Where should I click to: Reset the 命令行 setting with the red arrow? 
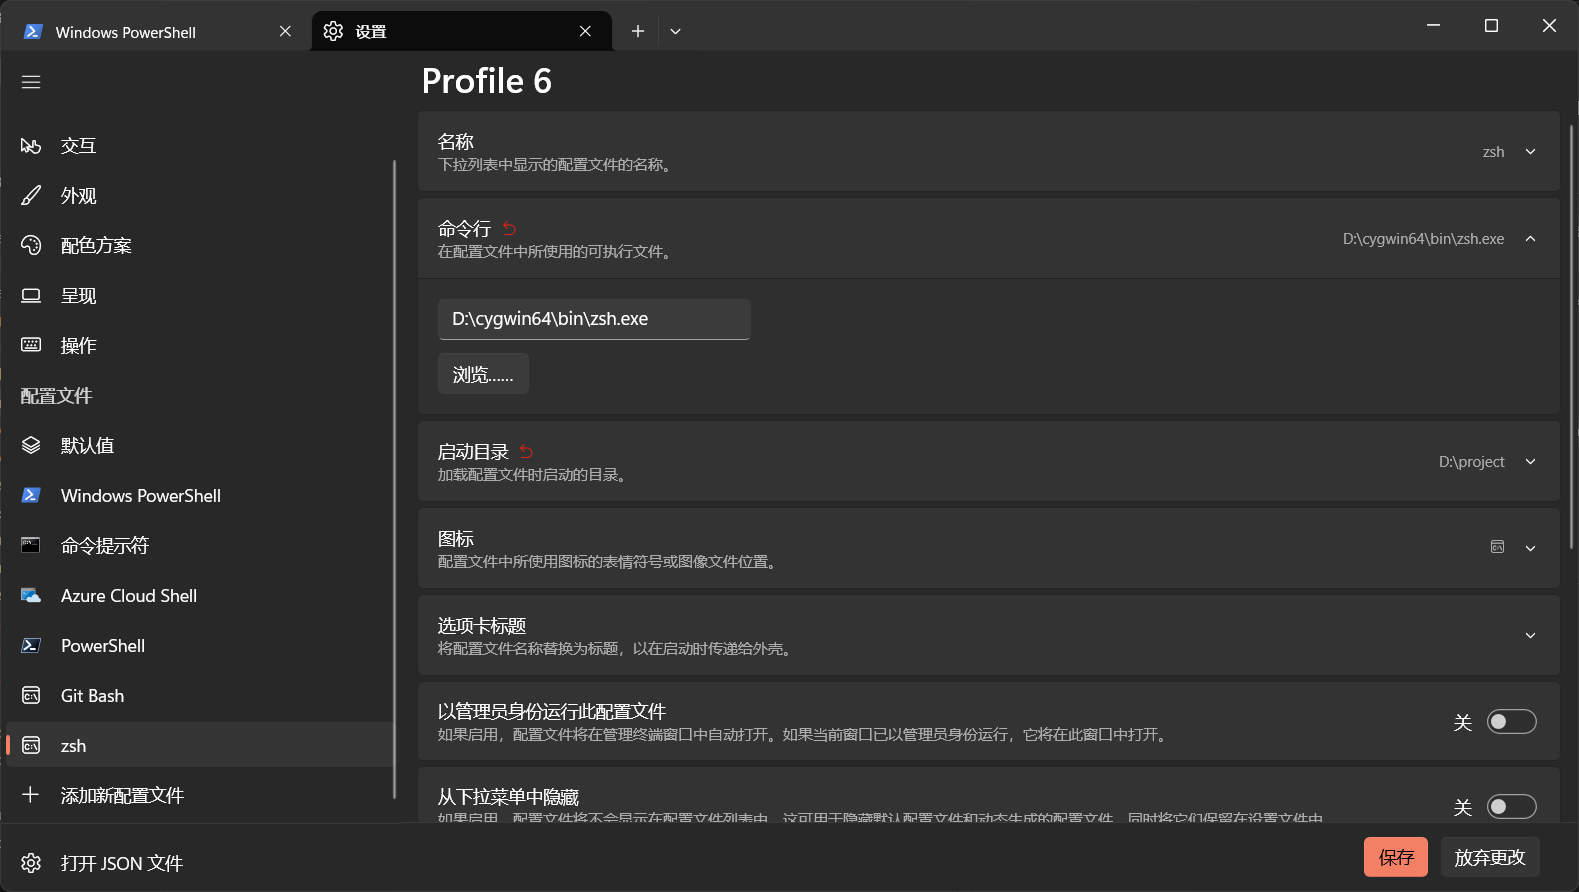point(509,229)
